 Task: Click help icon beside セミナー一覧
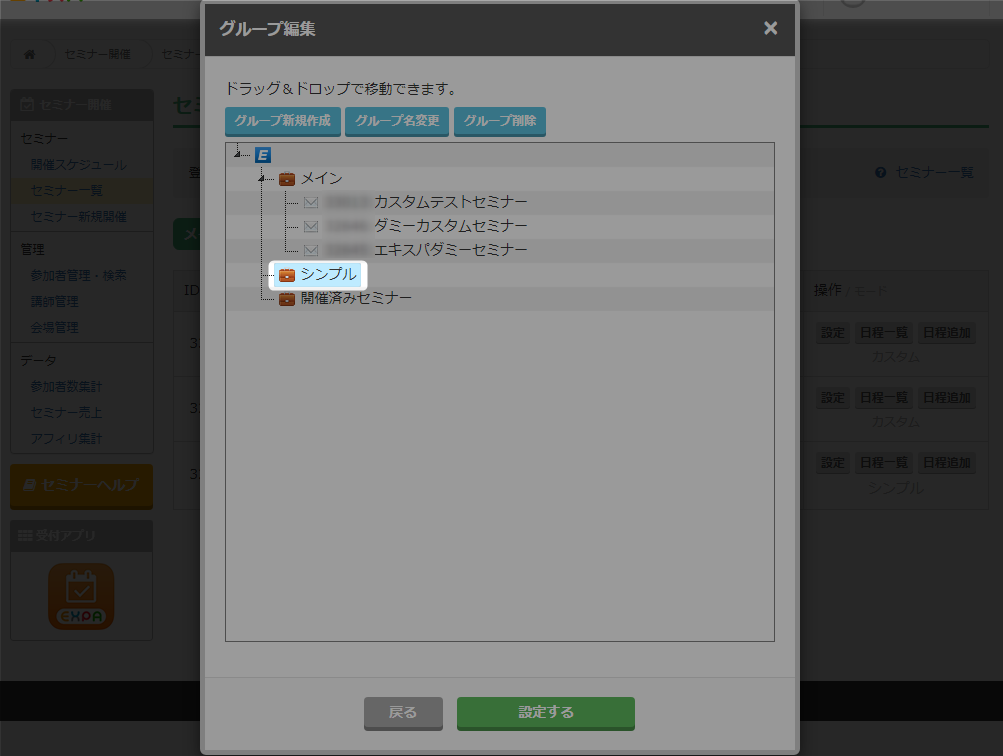pos(881,173)
